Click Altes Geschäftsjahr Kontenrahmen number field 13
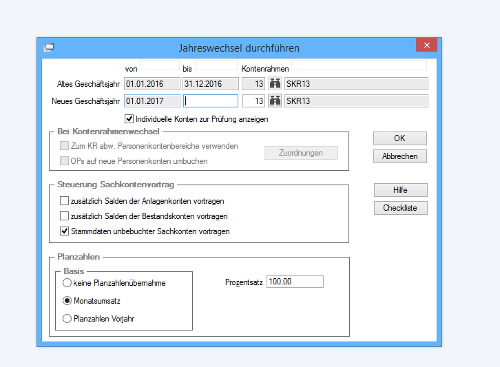 (253, 84)
